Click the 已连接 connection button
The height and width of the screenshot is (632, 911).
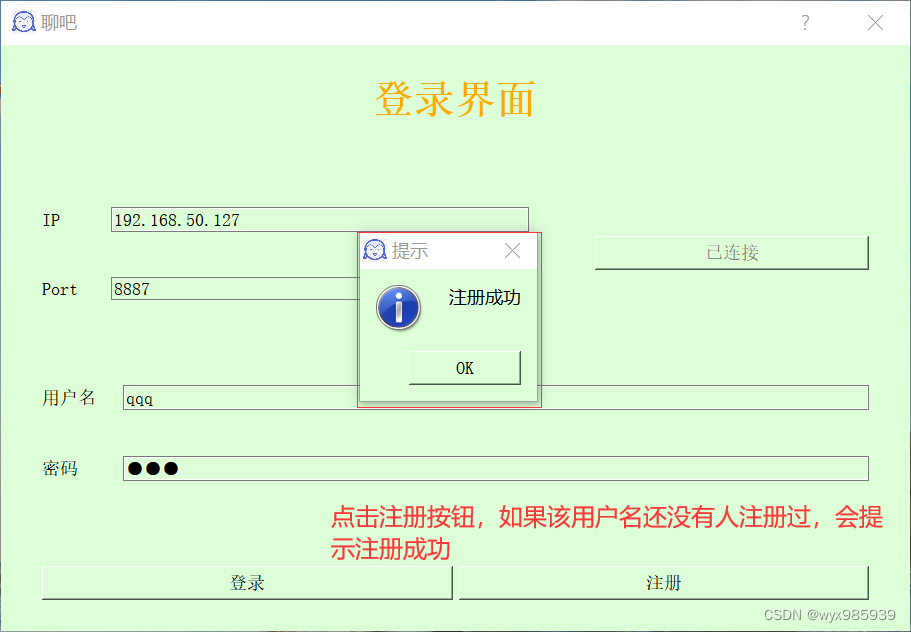point(731,253)
